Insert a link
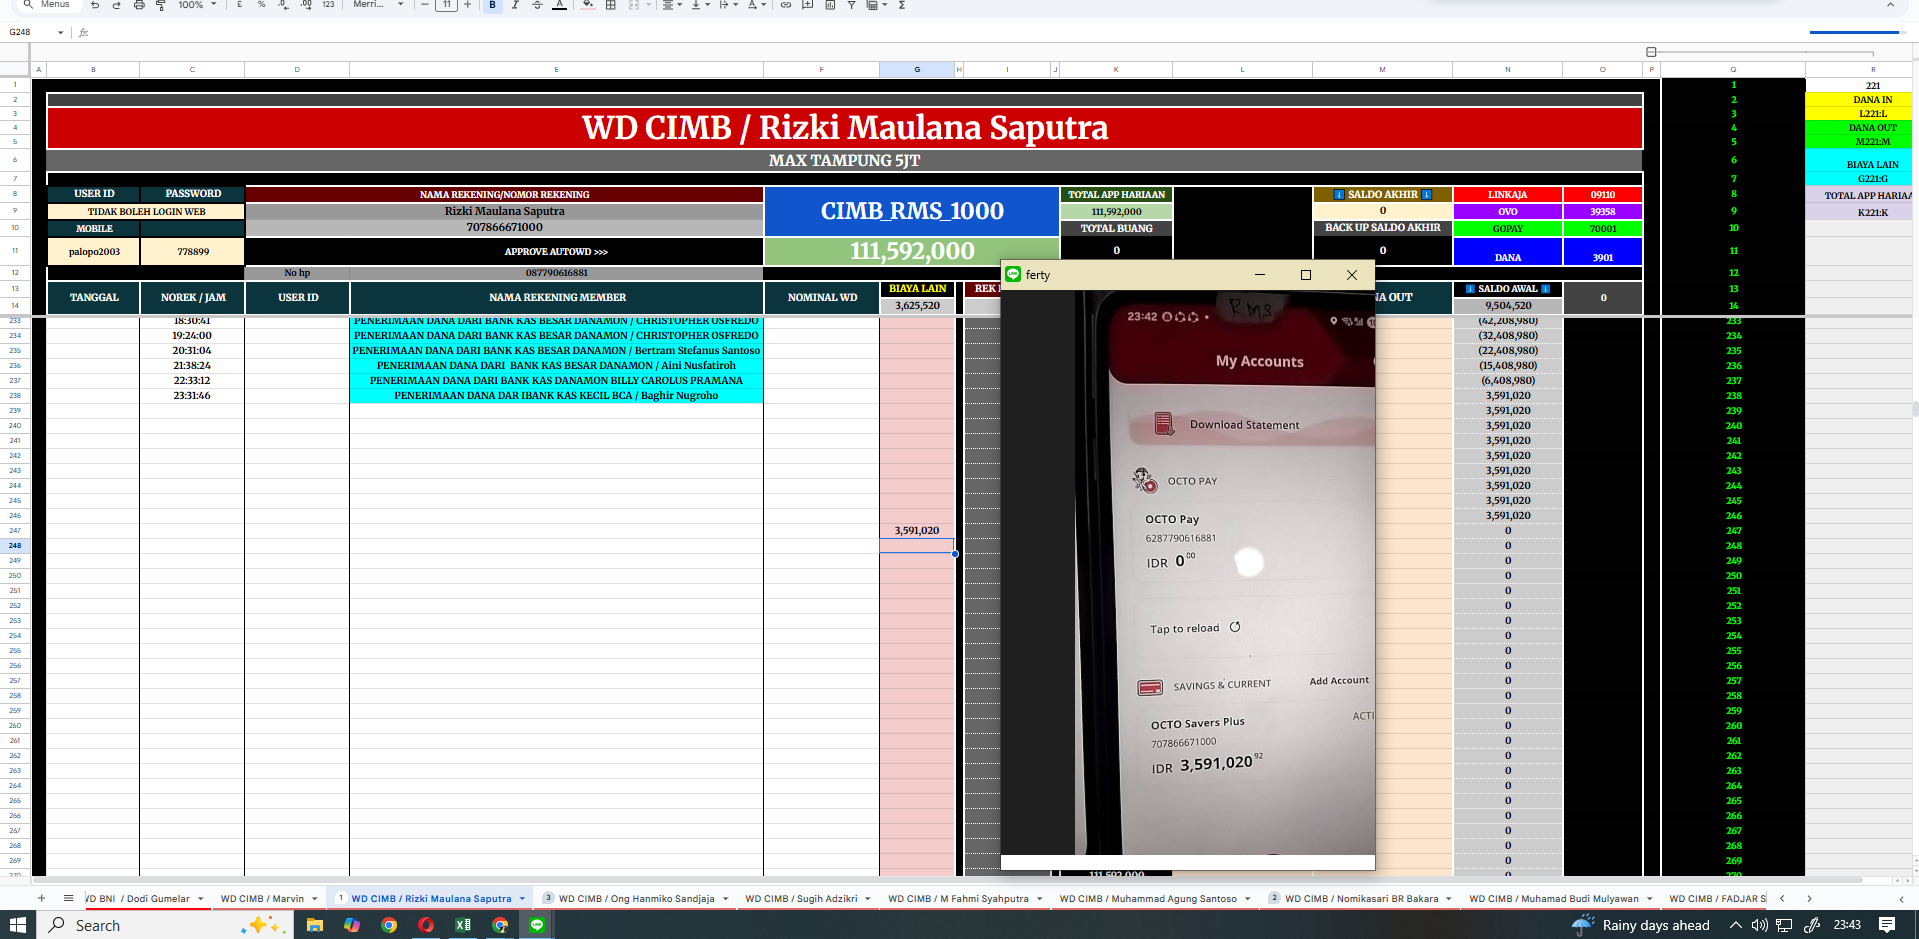The image size is (1919, 939). 786,5
